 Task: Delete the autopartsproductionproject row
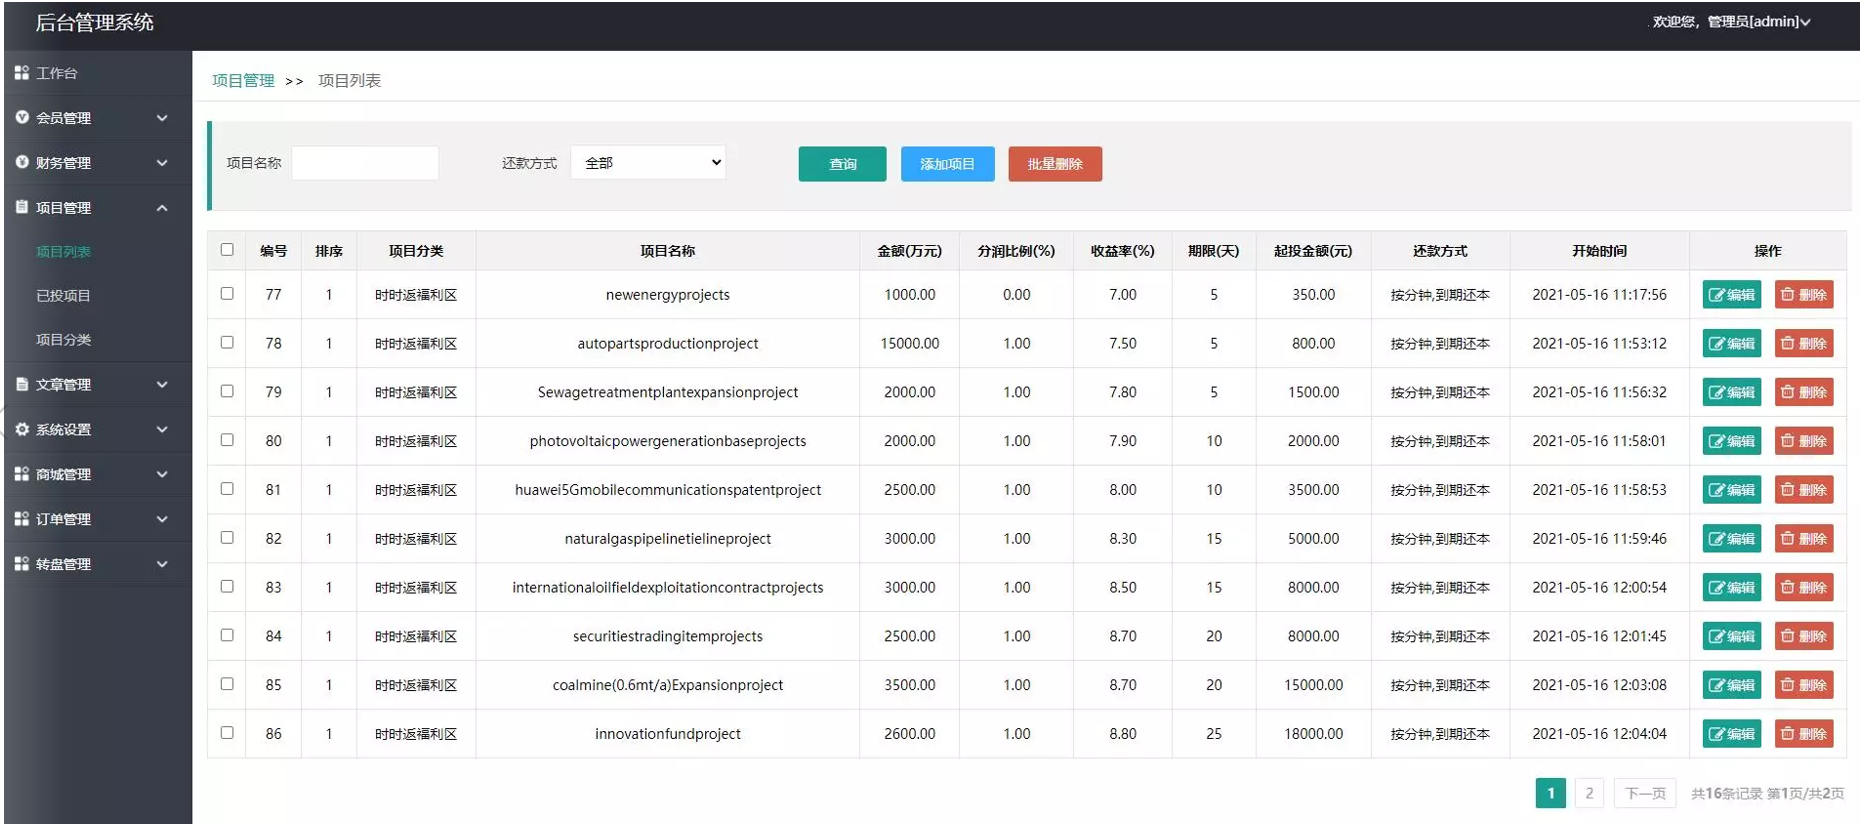pos(1803,344)
